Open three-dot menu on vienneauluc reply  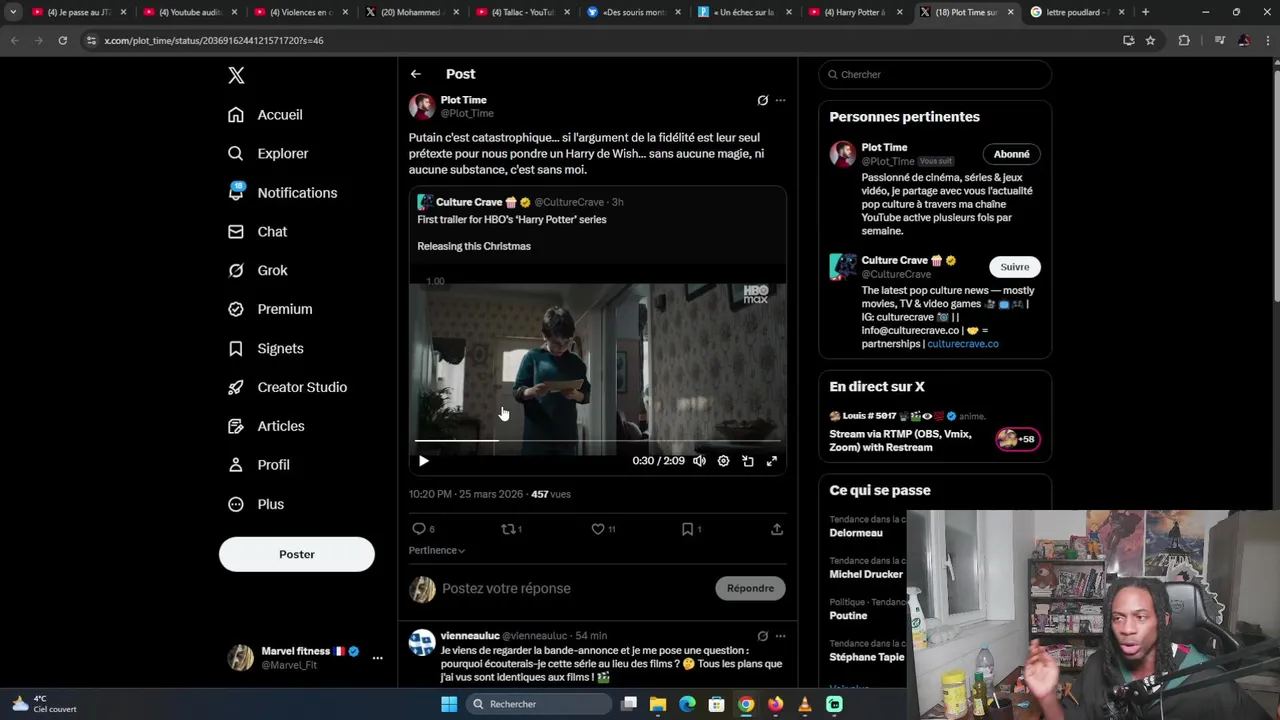click(x=781, y=637)
